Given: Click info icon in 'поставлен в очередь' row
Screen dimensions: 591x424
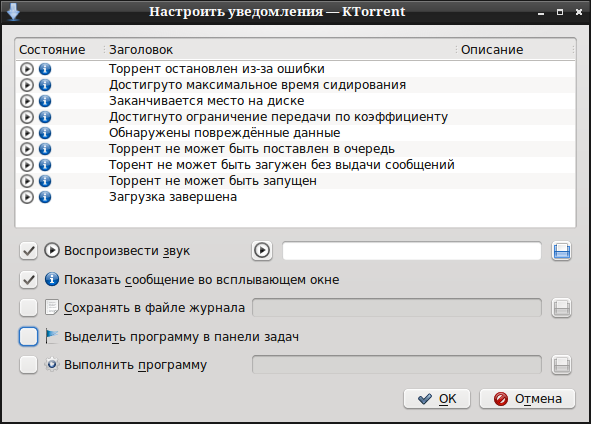Looking at the screenshot, I should [x=45, y=149].
